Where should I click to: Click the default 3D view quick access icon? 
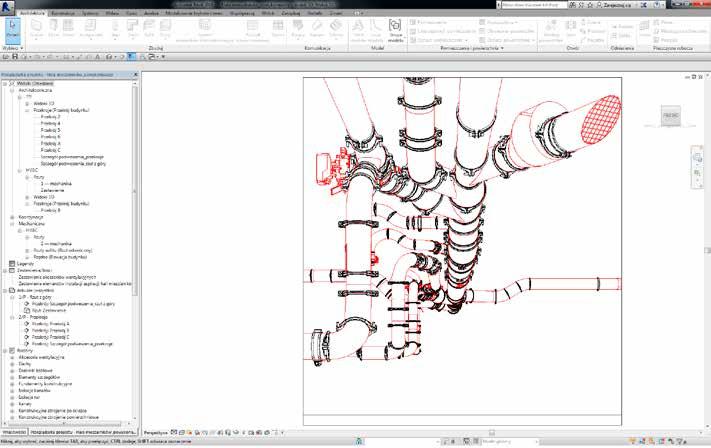coord(109,57)
